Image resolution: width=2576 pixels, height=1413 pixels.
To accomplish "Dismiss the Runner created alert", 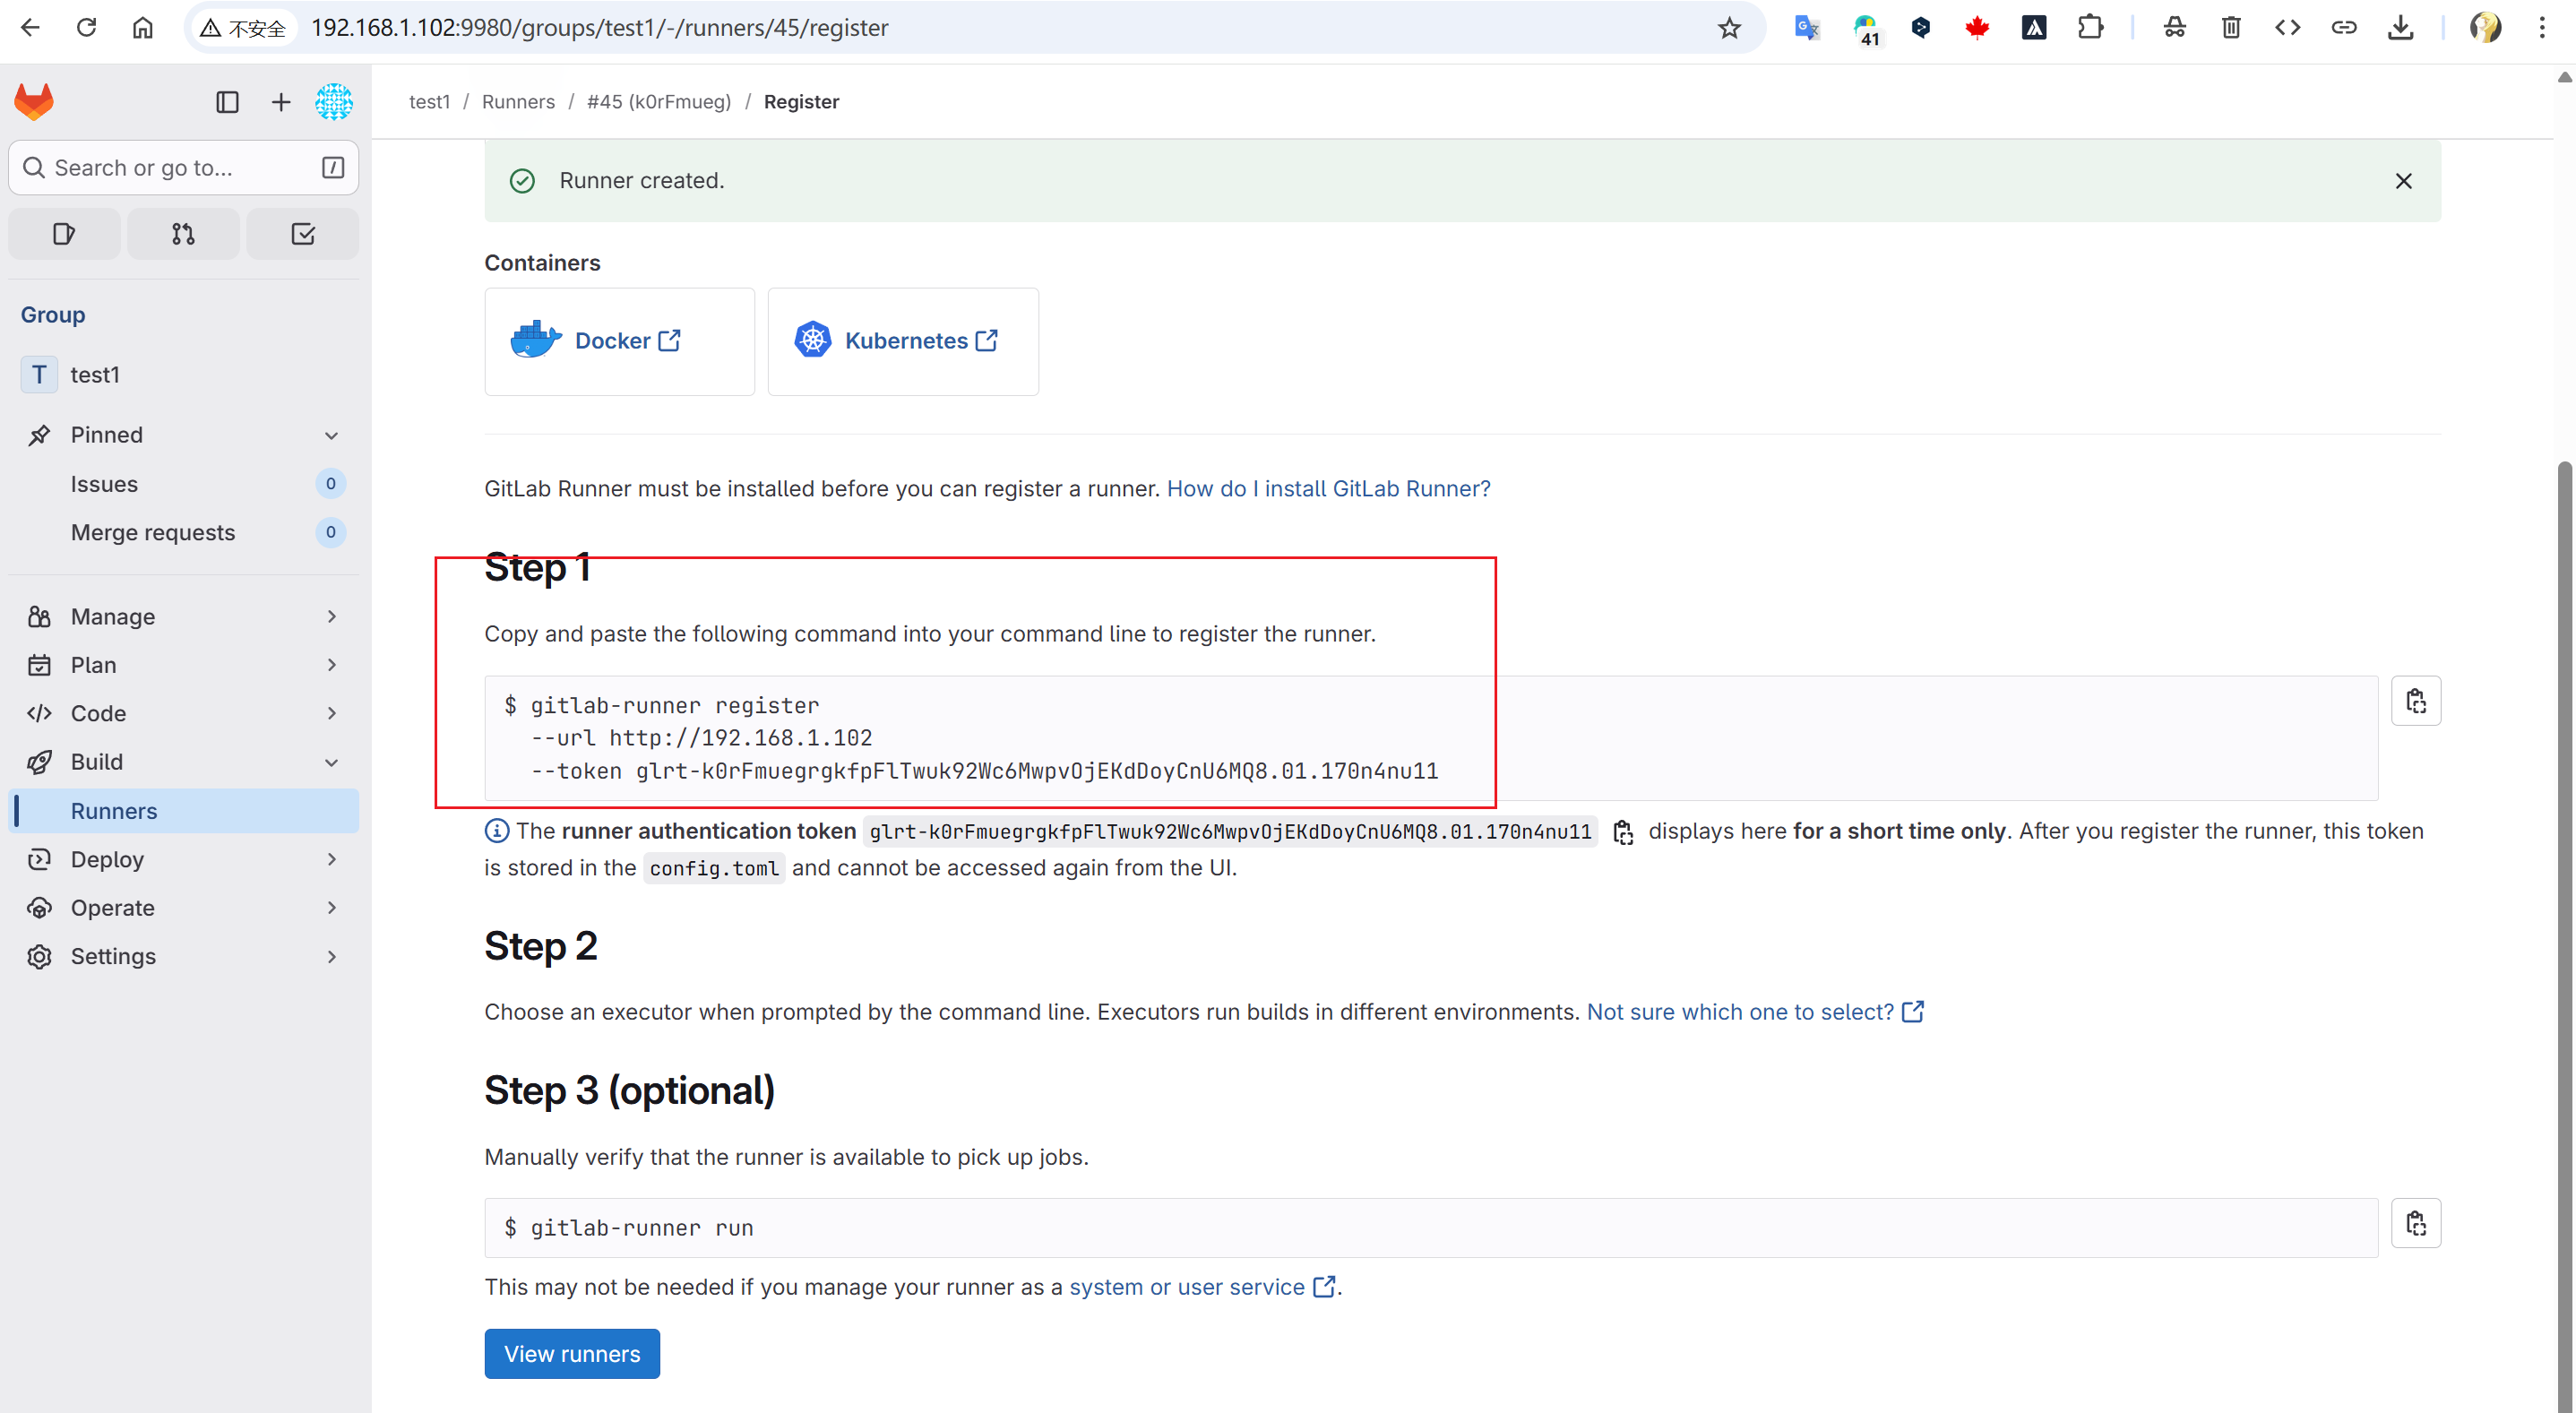I will (2403, 181).
